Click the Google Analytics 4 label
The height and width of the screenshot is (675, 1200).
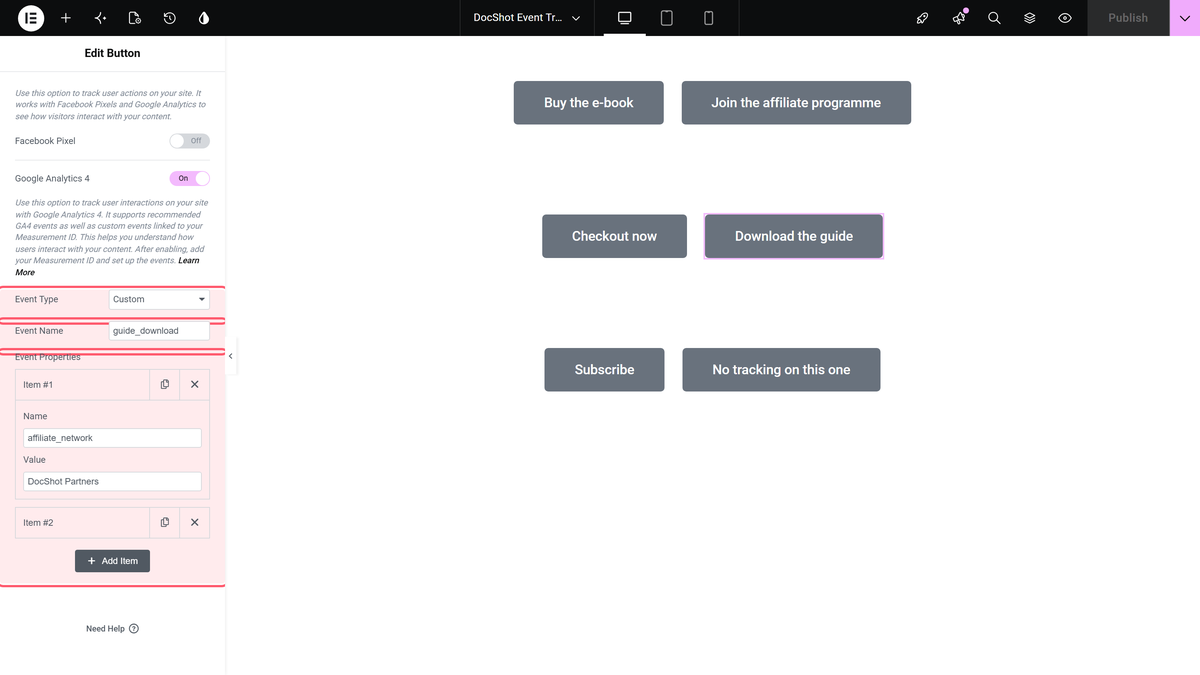(52, 178)
